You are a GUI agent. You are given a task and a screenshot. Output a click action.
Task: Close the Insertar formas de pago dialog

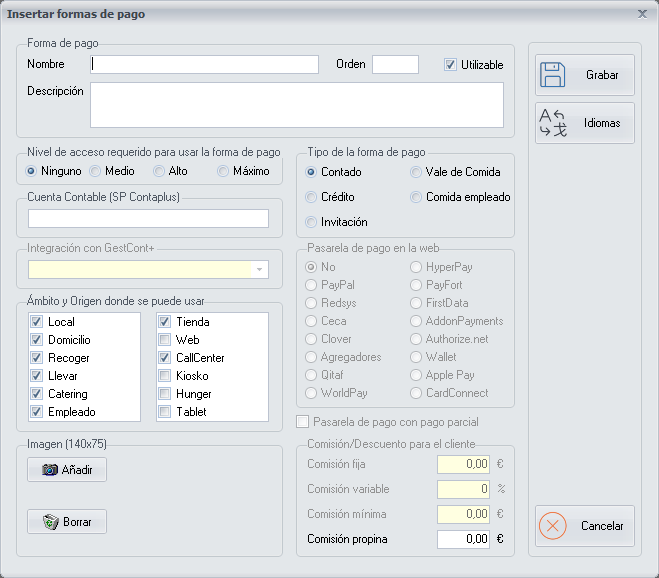click(642, 14)
